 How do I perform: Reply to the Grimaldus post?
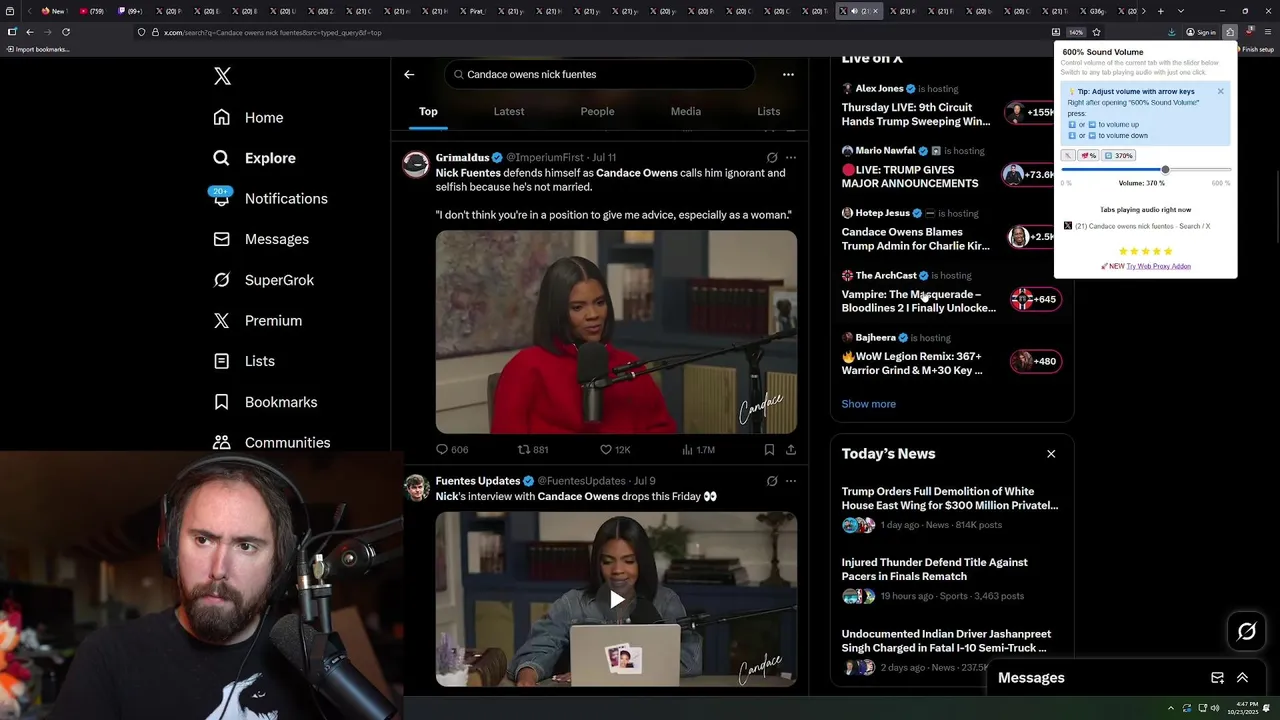[x=452, y=450]
